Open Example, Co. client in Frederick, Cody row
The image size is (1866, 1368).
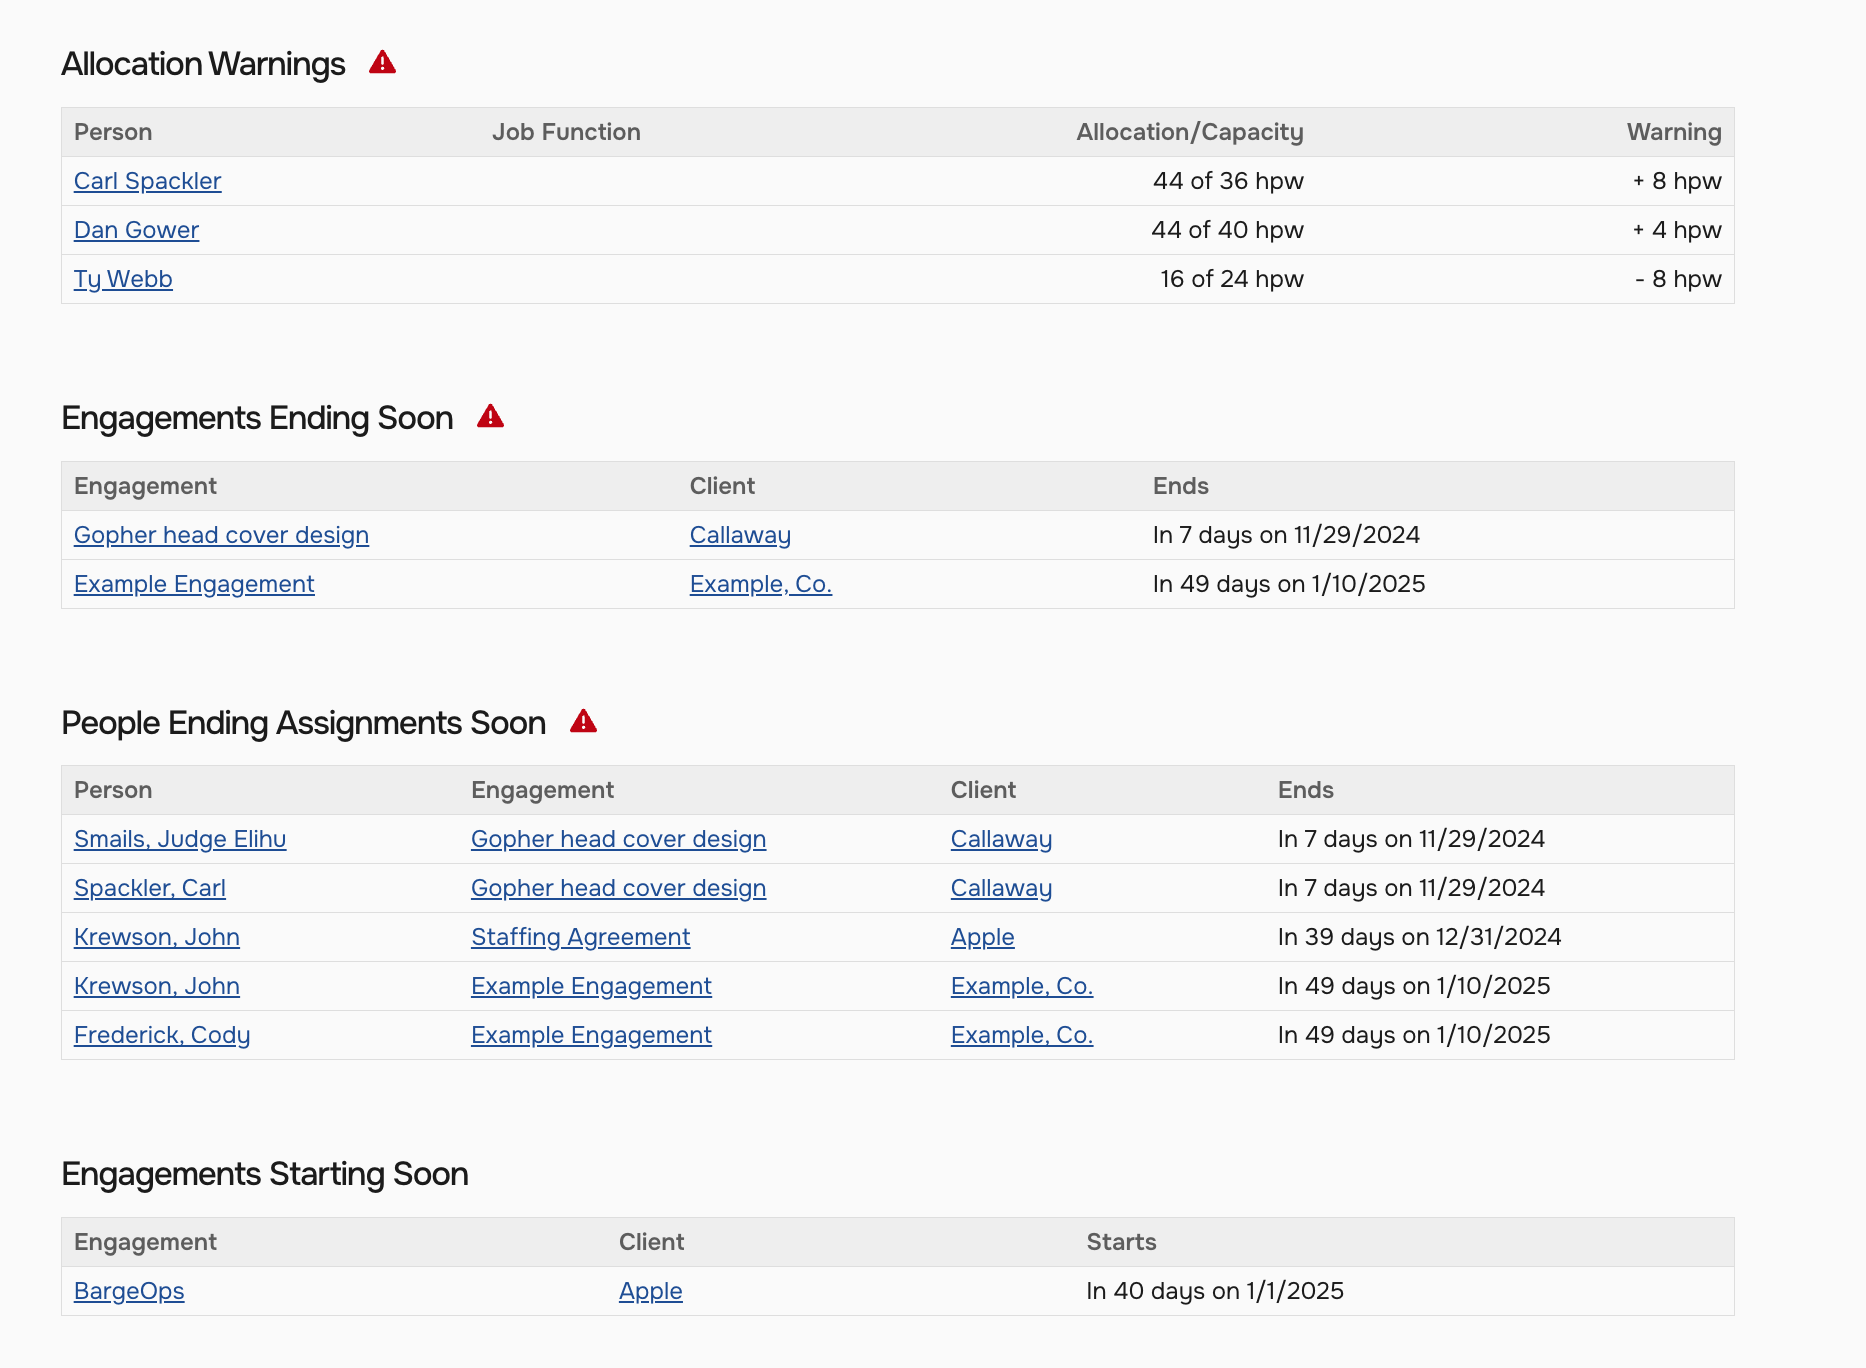coord(1022,1035)
